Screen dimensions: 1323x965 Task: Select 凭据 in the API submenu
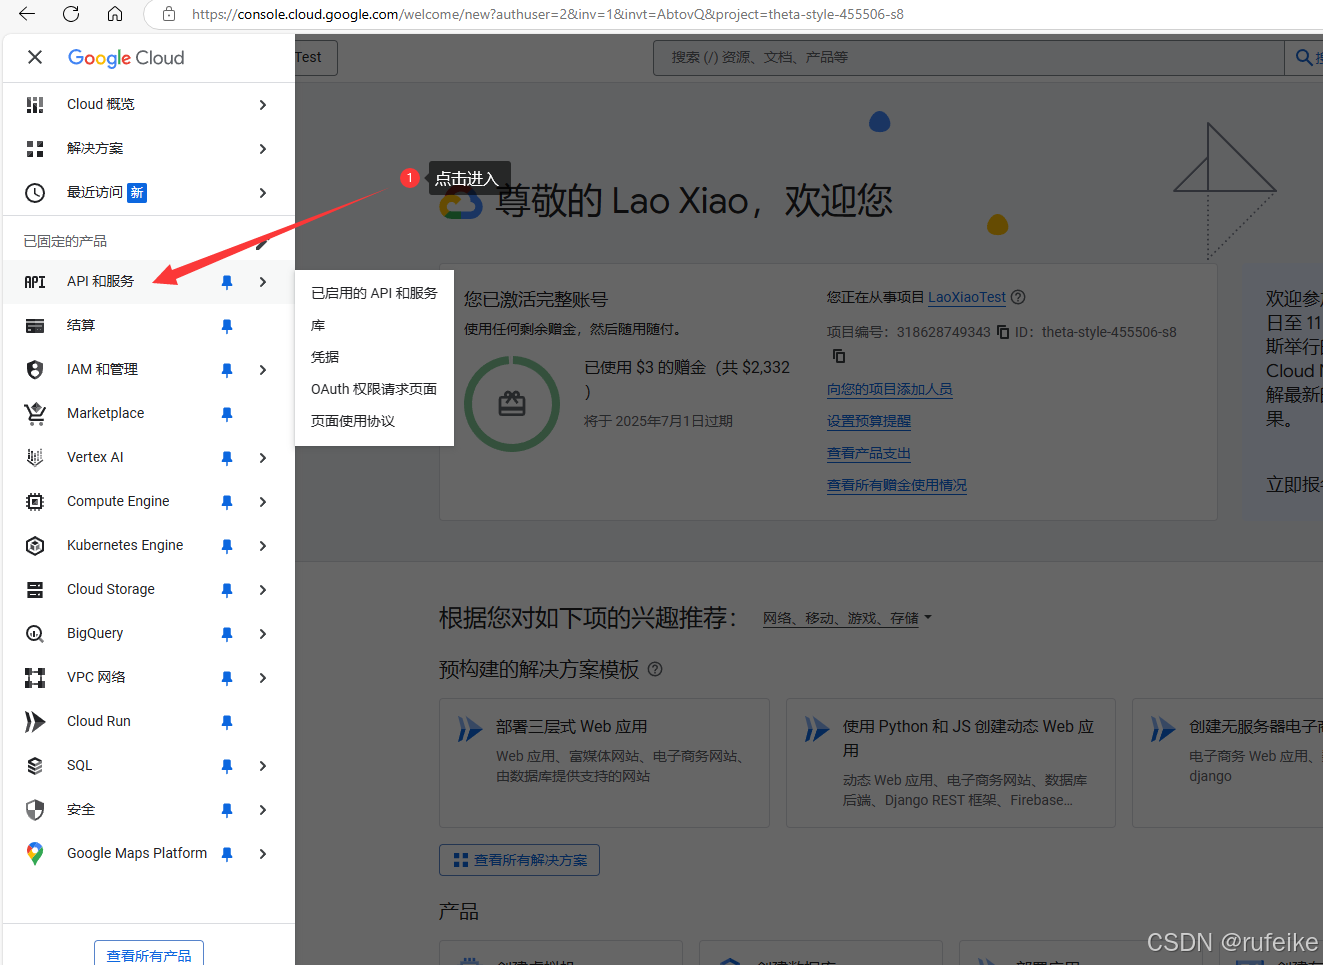click(374, 357)
